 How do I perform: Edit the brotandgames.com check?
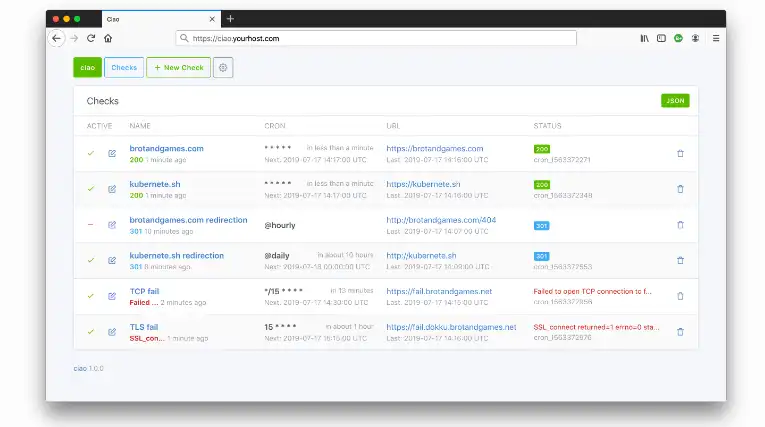point(112,153)
